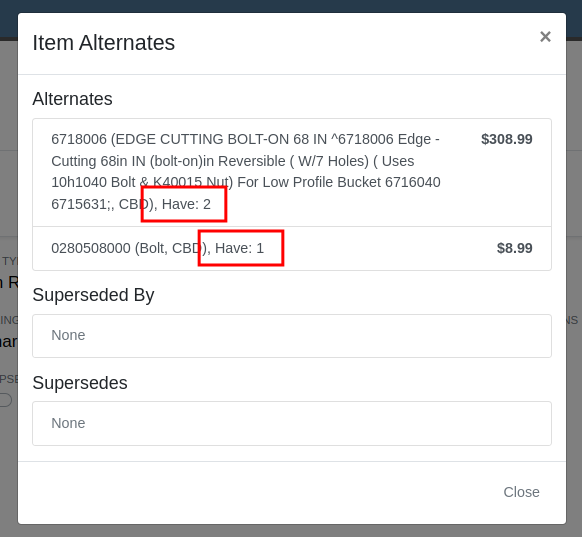The image size is (582, 537).
Task: Click the Supersedes section heading
Action: [80, 383]
